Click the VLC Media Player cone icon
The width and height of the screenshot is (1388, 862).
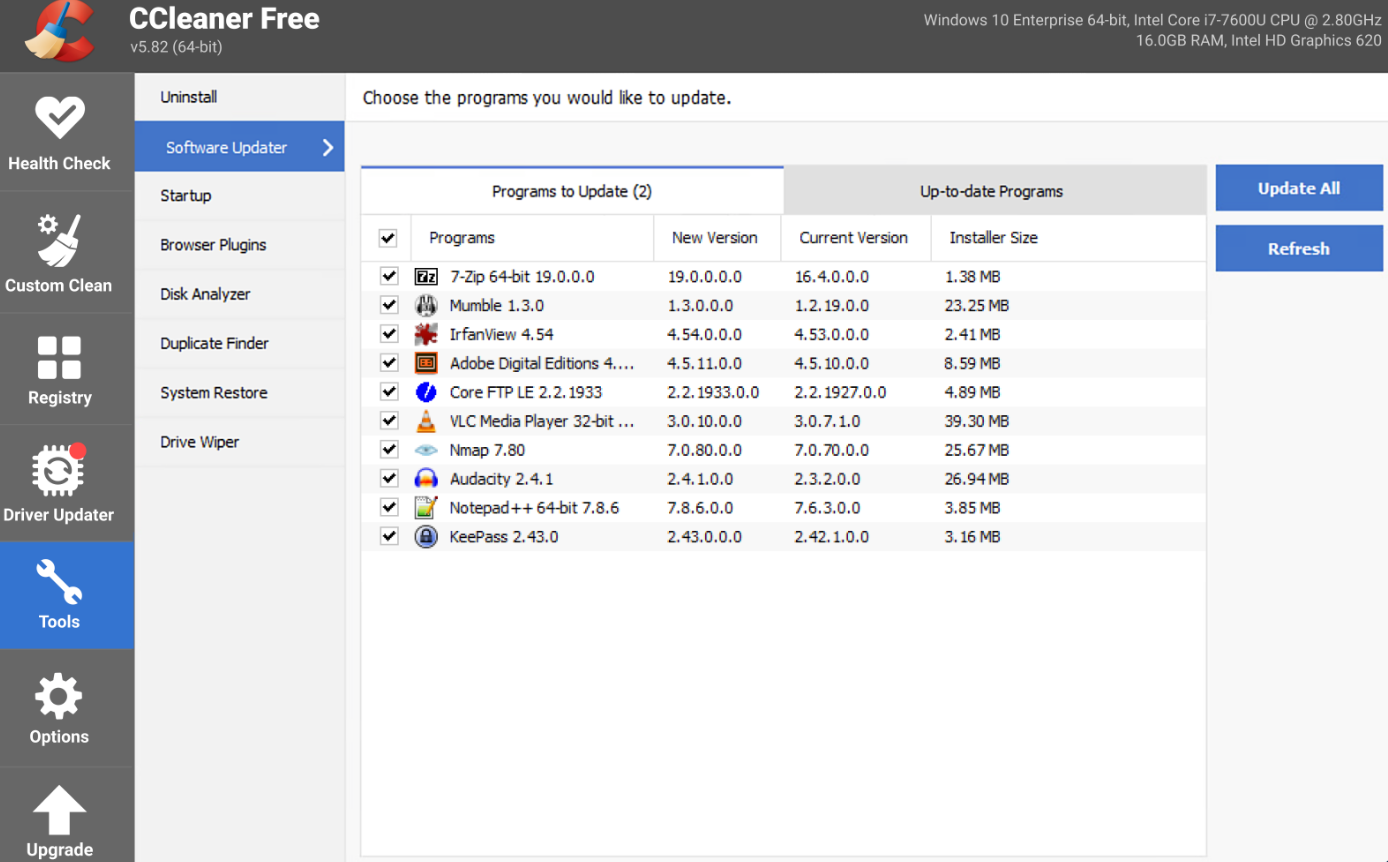coord(426,421)
